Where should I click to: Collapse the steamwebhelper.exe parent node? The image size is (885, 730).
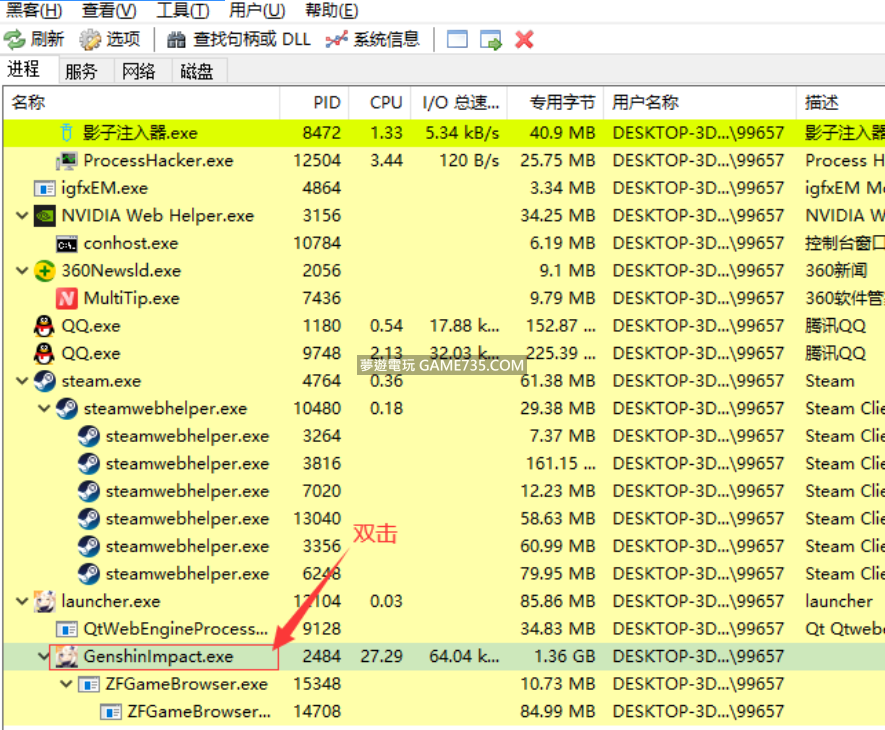[44, 408]
